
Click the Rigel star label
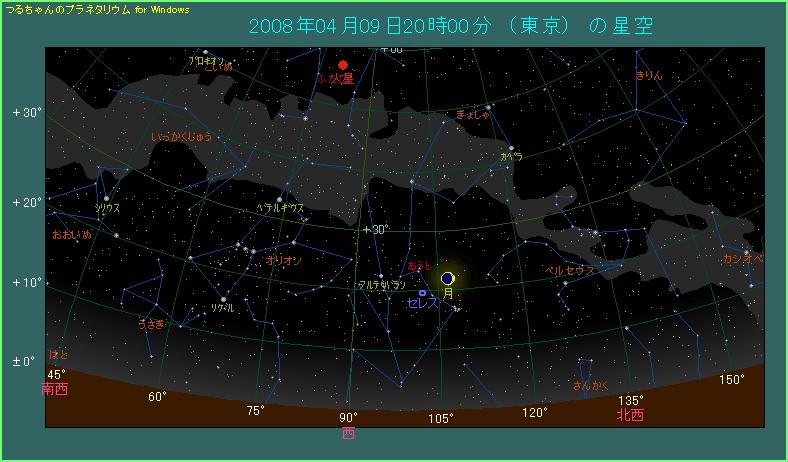point(223,308)
